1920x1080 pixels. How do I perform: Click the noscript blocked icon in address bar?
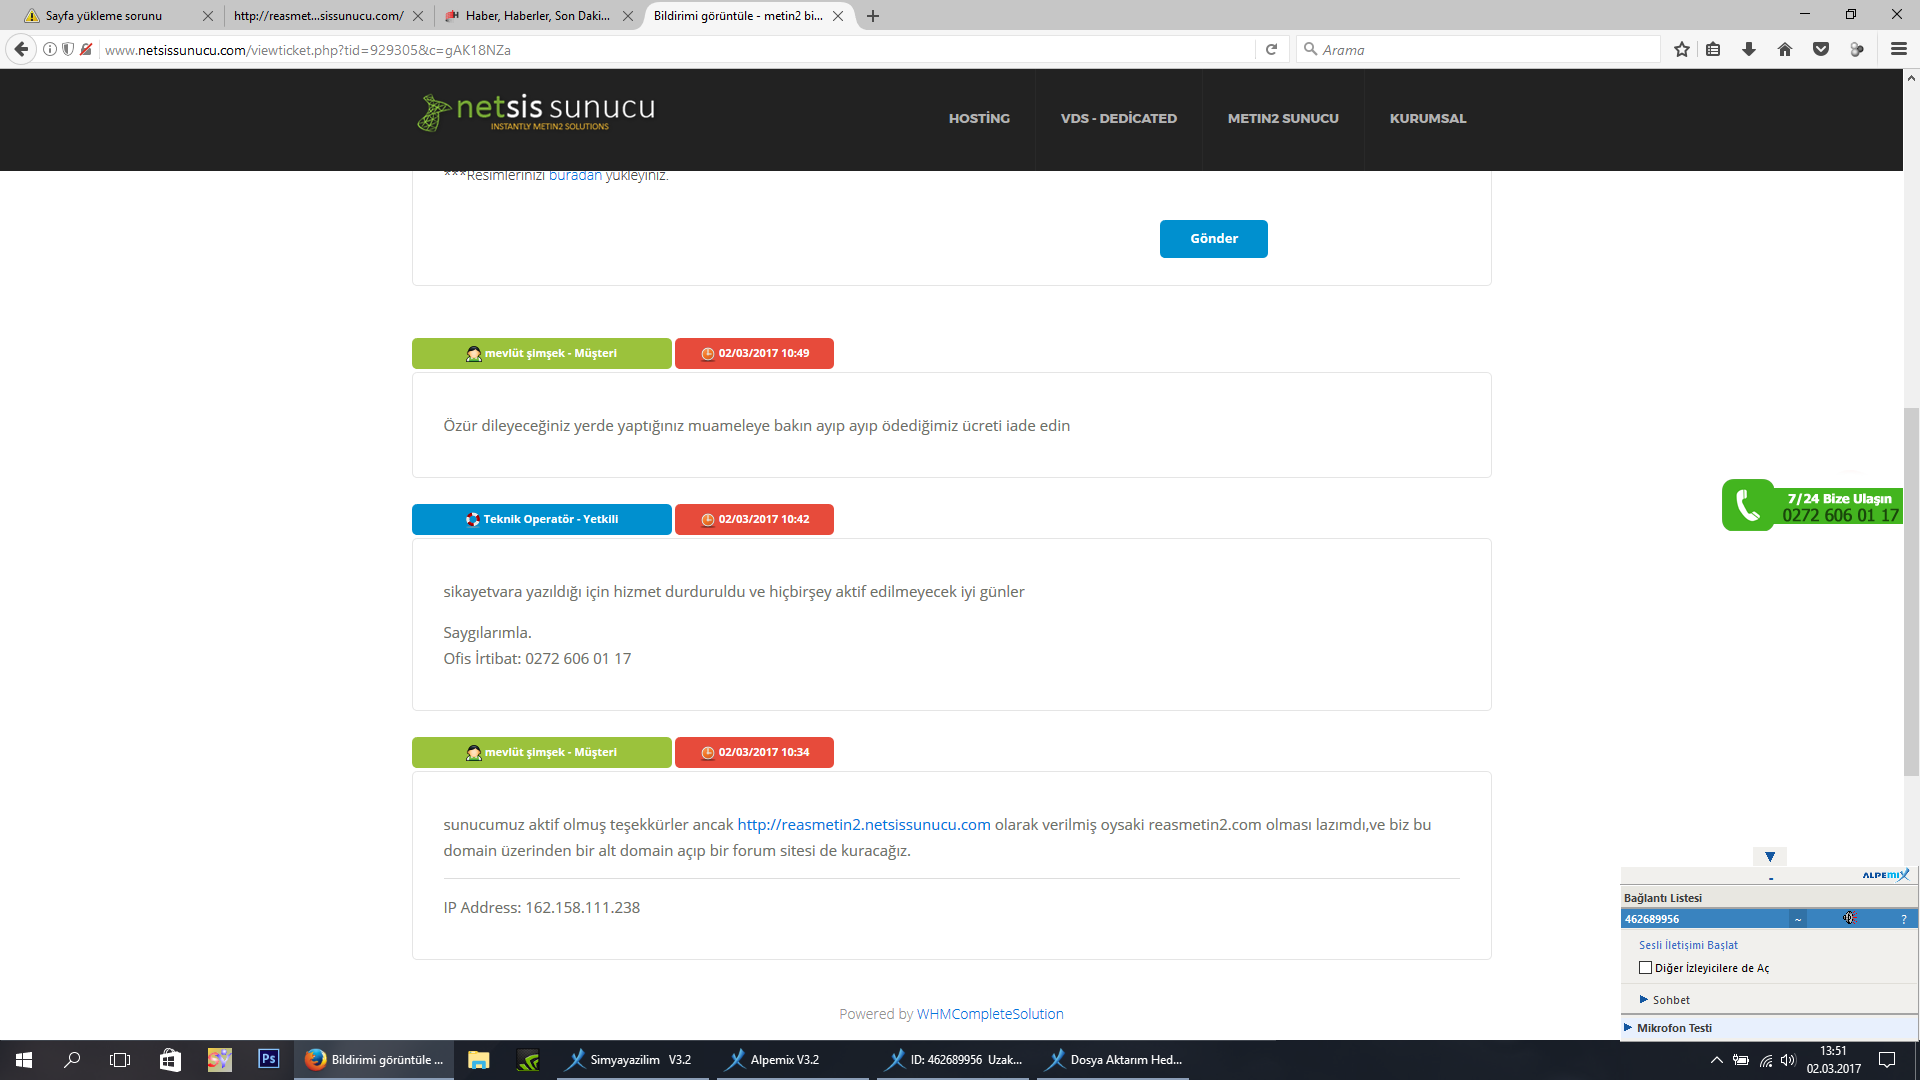point(87,49)
